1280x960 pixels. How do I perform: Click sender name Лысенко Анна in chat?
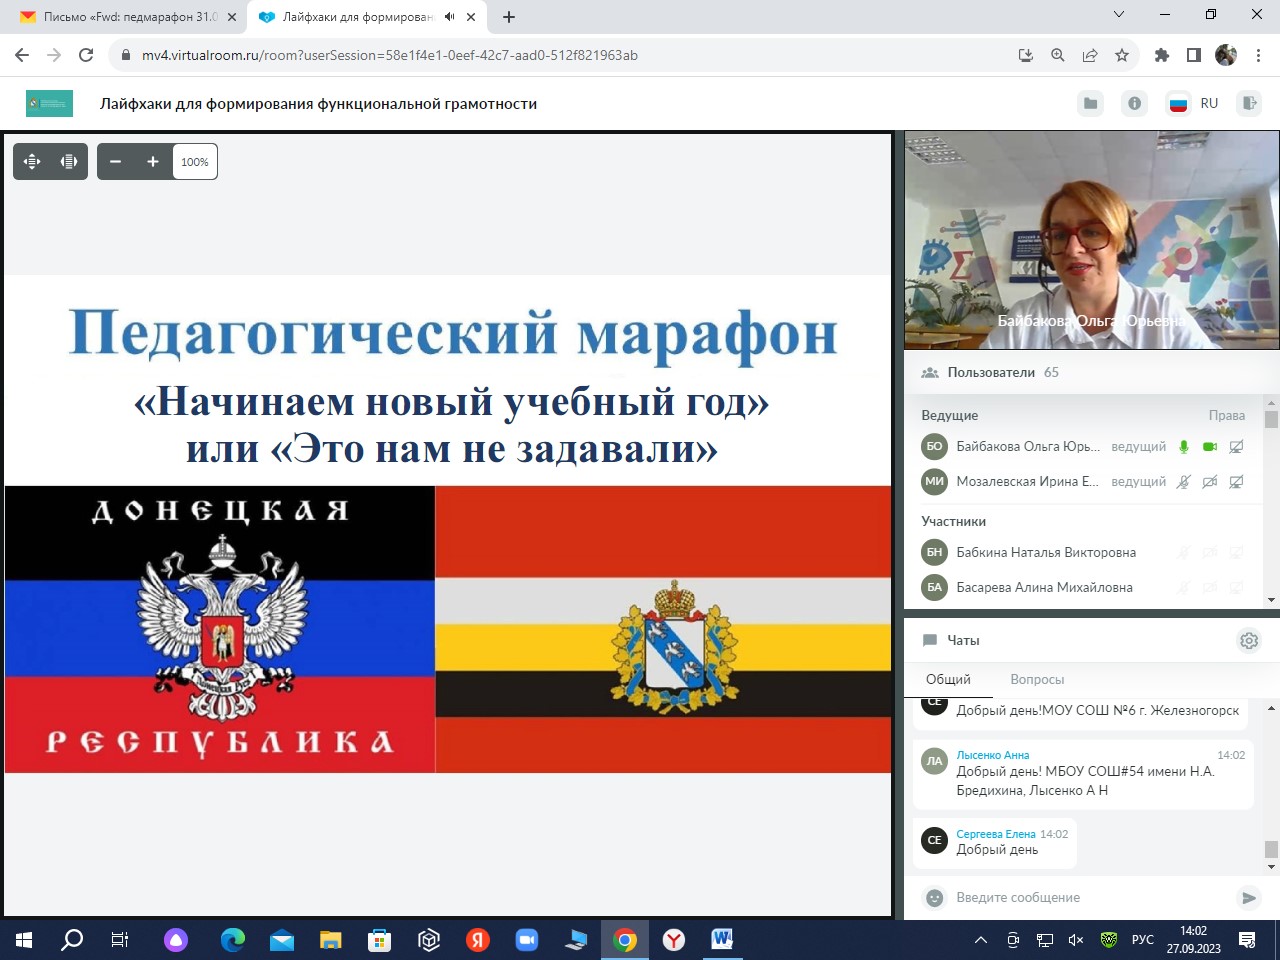point(992,755)
